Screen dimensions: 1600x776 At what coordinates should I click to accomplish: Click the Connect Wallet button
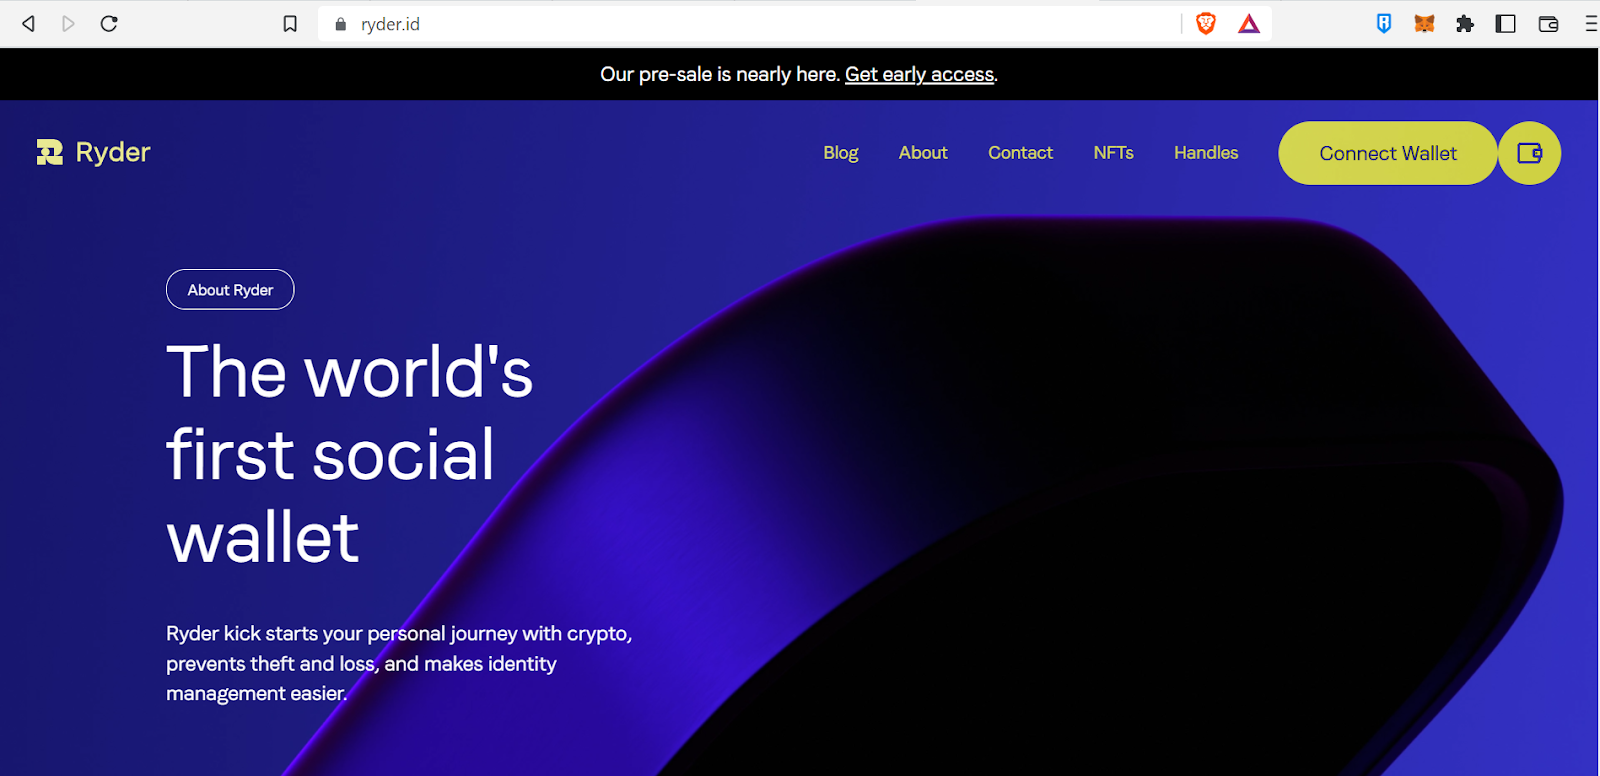pos(1388,153)
